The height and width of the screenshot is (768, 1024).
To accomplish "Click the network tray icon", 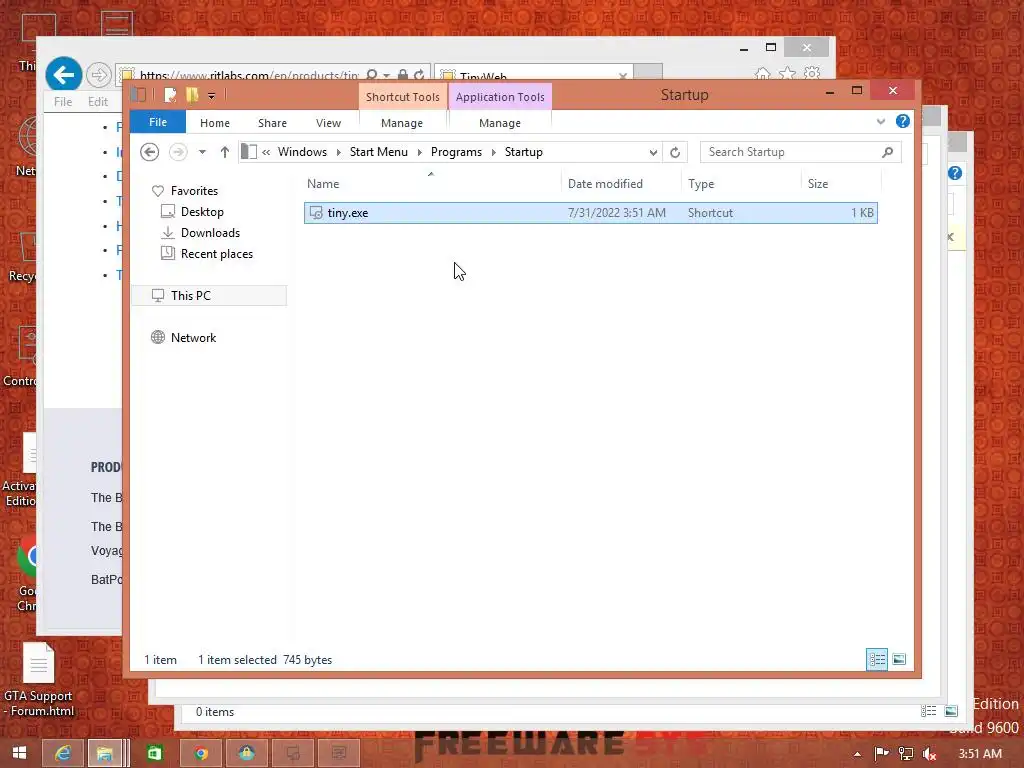I will [x=905, y=754].
